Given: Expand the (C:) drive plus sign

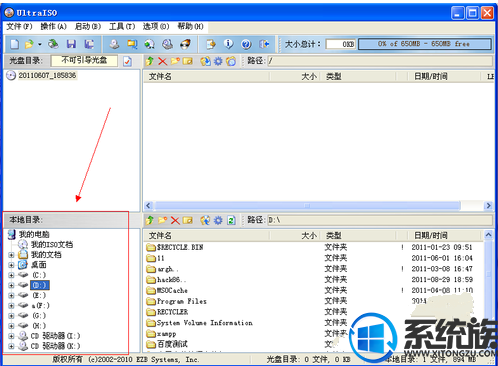Looking at the screenshot, I should (x=11, y=275).
